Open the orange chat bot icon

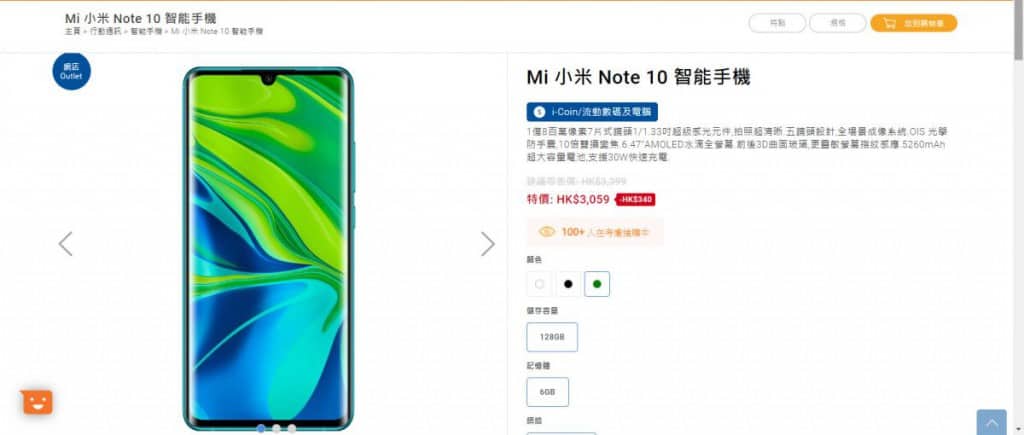pyautogui.click(x=37, y=402)
